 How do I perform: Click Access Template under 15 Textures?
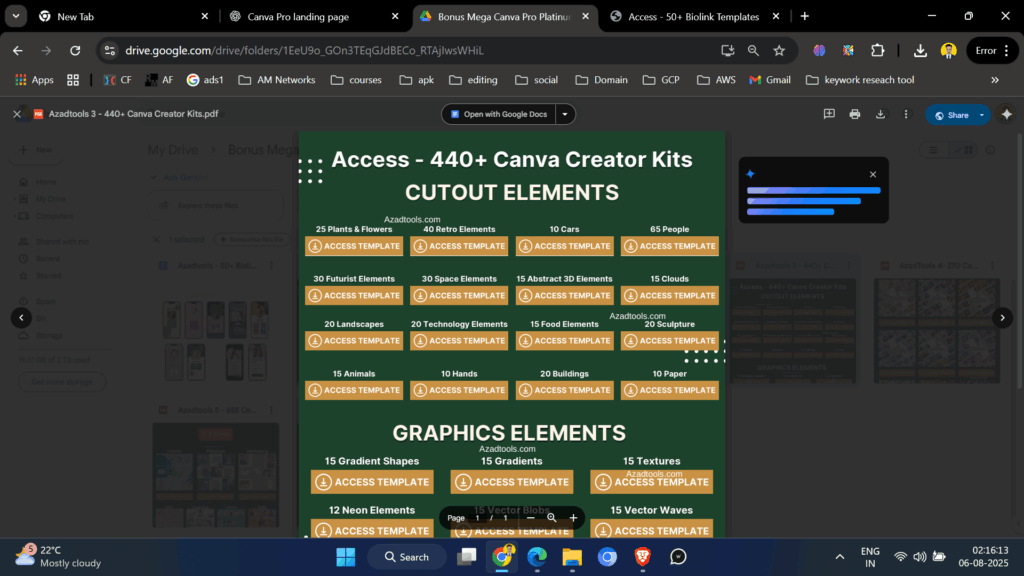tap(652, 482)
